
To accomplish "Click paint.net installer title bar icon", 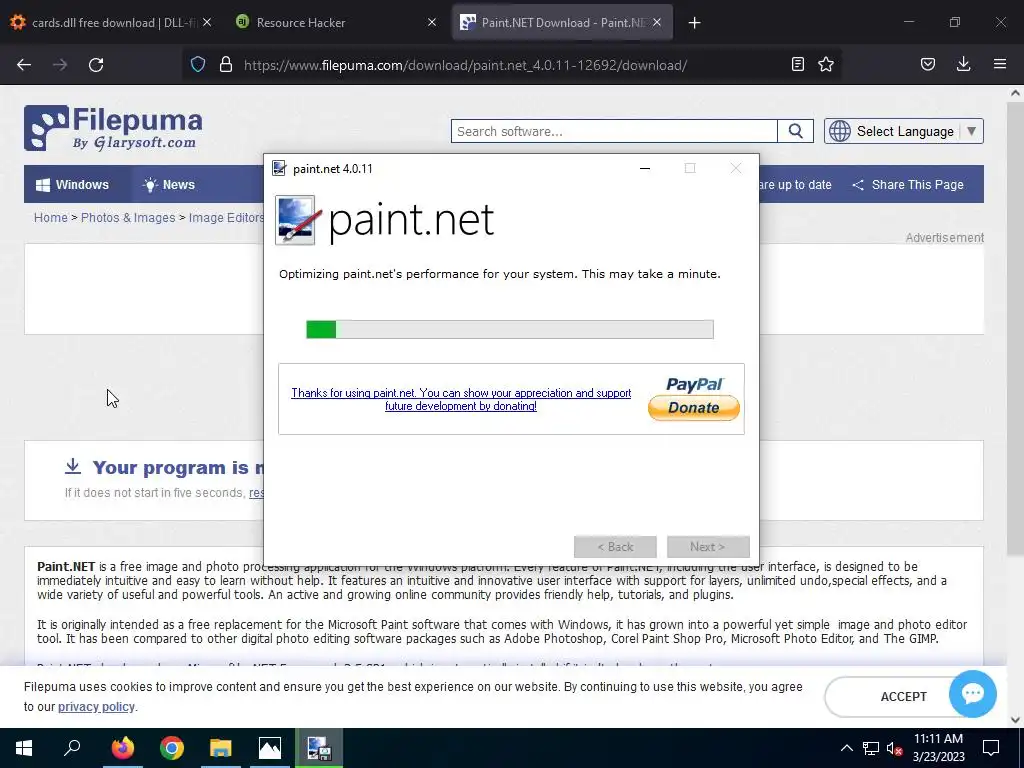I will click(279, 168).
